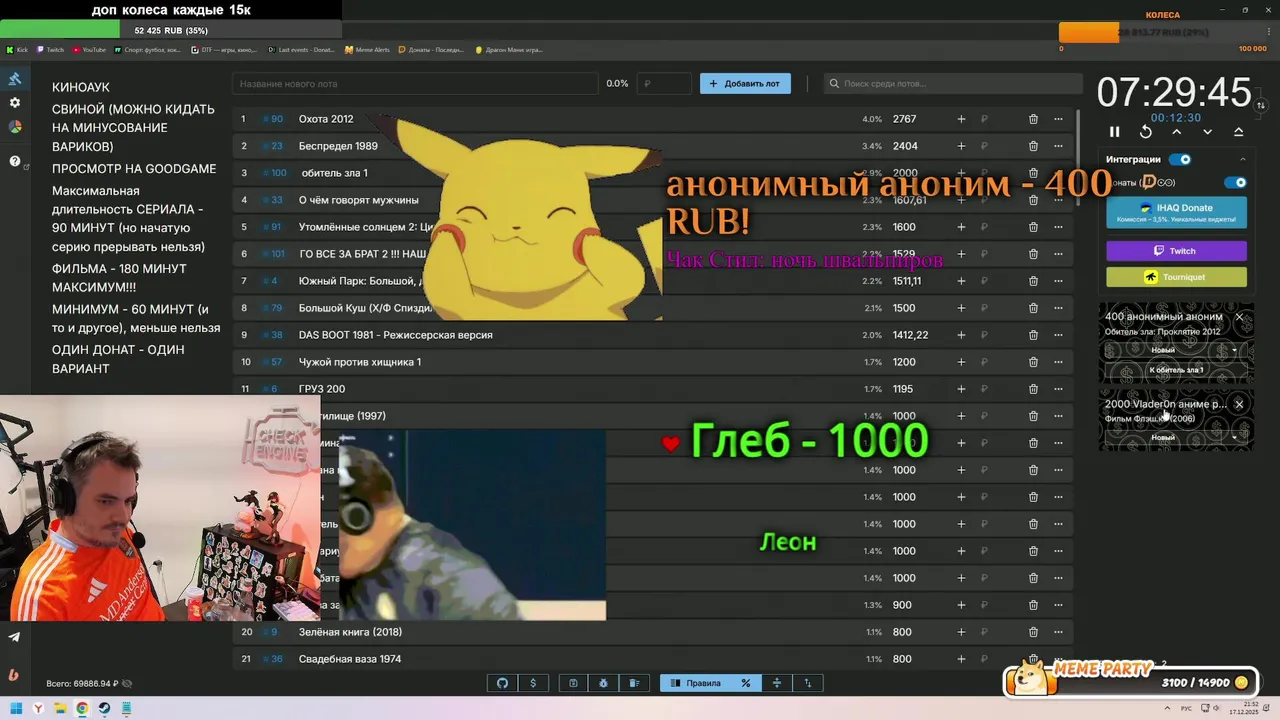Collapse the Интеграции panel chevron
Image resolution: width=1280 pixels, height=720 pixels.
pyautogui.click(x=1243, y=159)
